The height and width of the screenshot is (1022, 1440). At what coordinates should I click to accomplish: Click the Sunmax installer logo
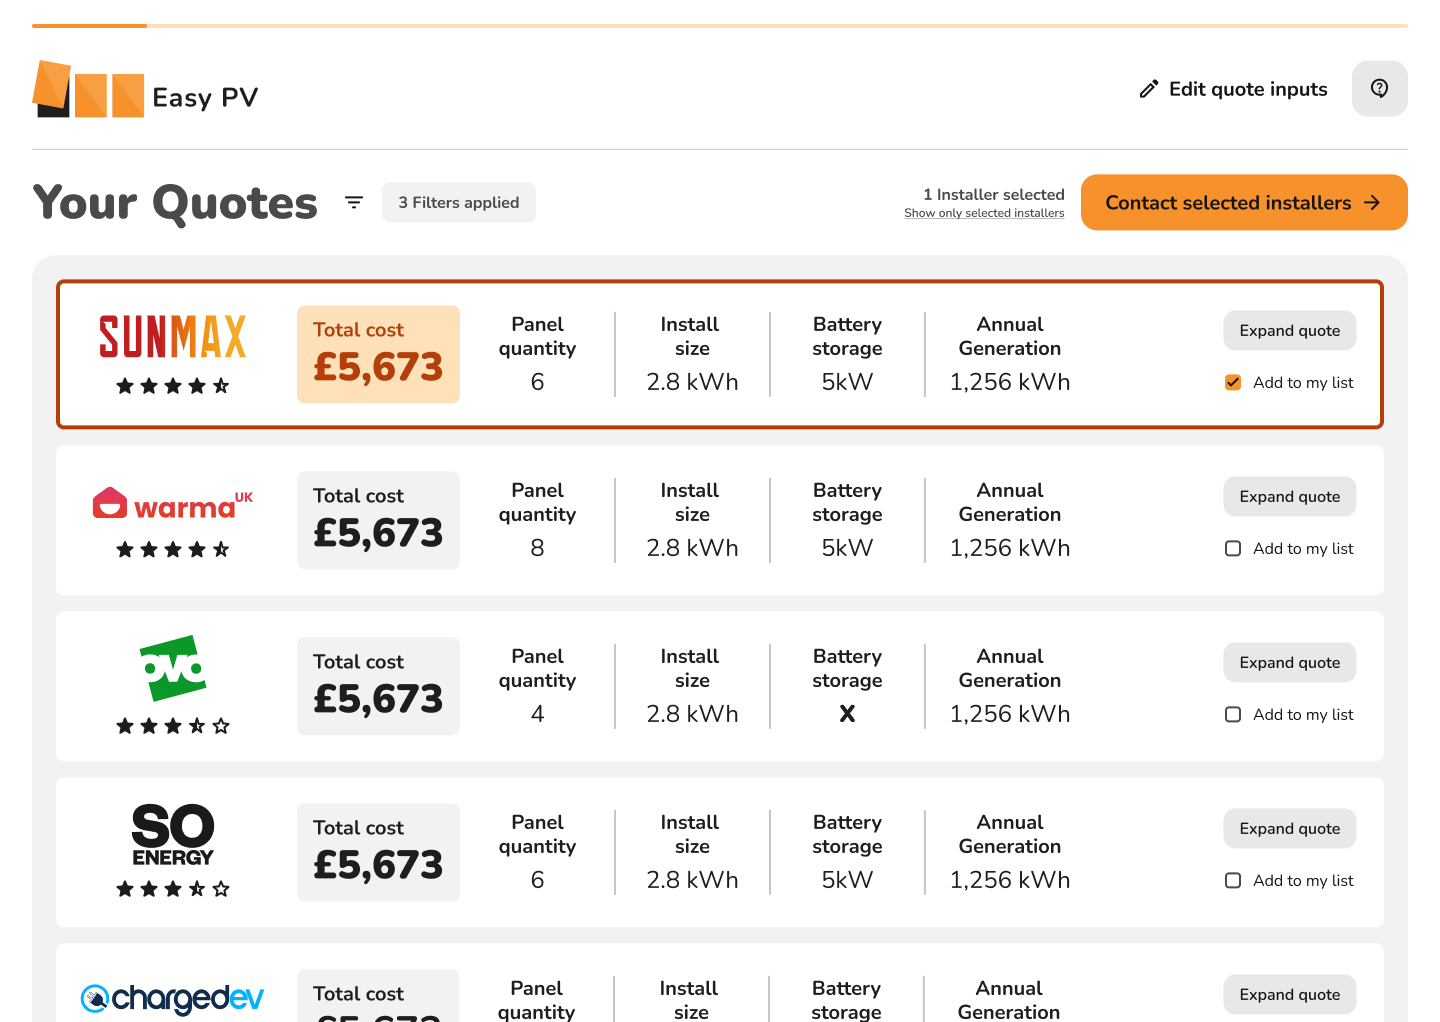click(x=172, y=337)
